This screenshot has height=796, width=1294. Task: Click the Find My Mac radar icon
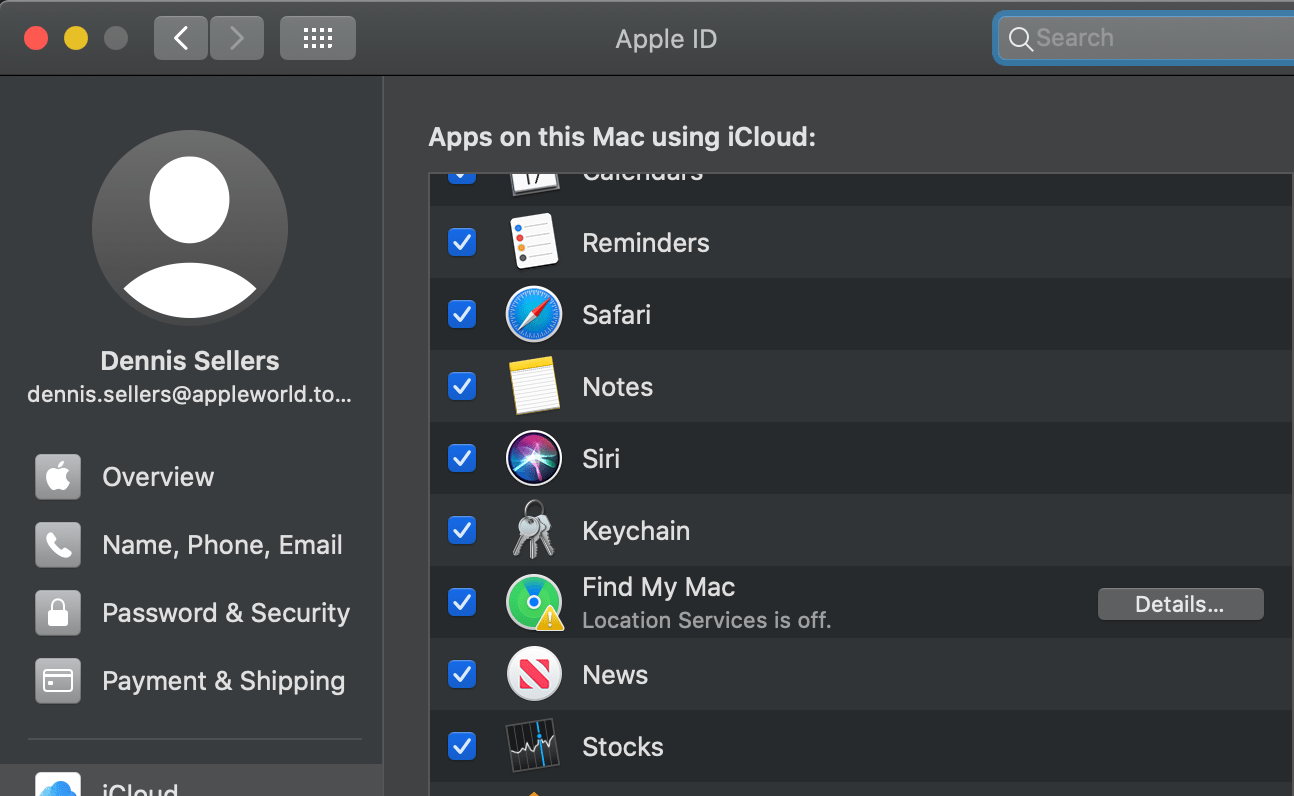(533, 602)
